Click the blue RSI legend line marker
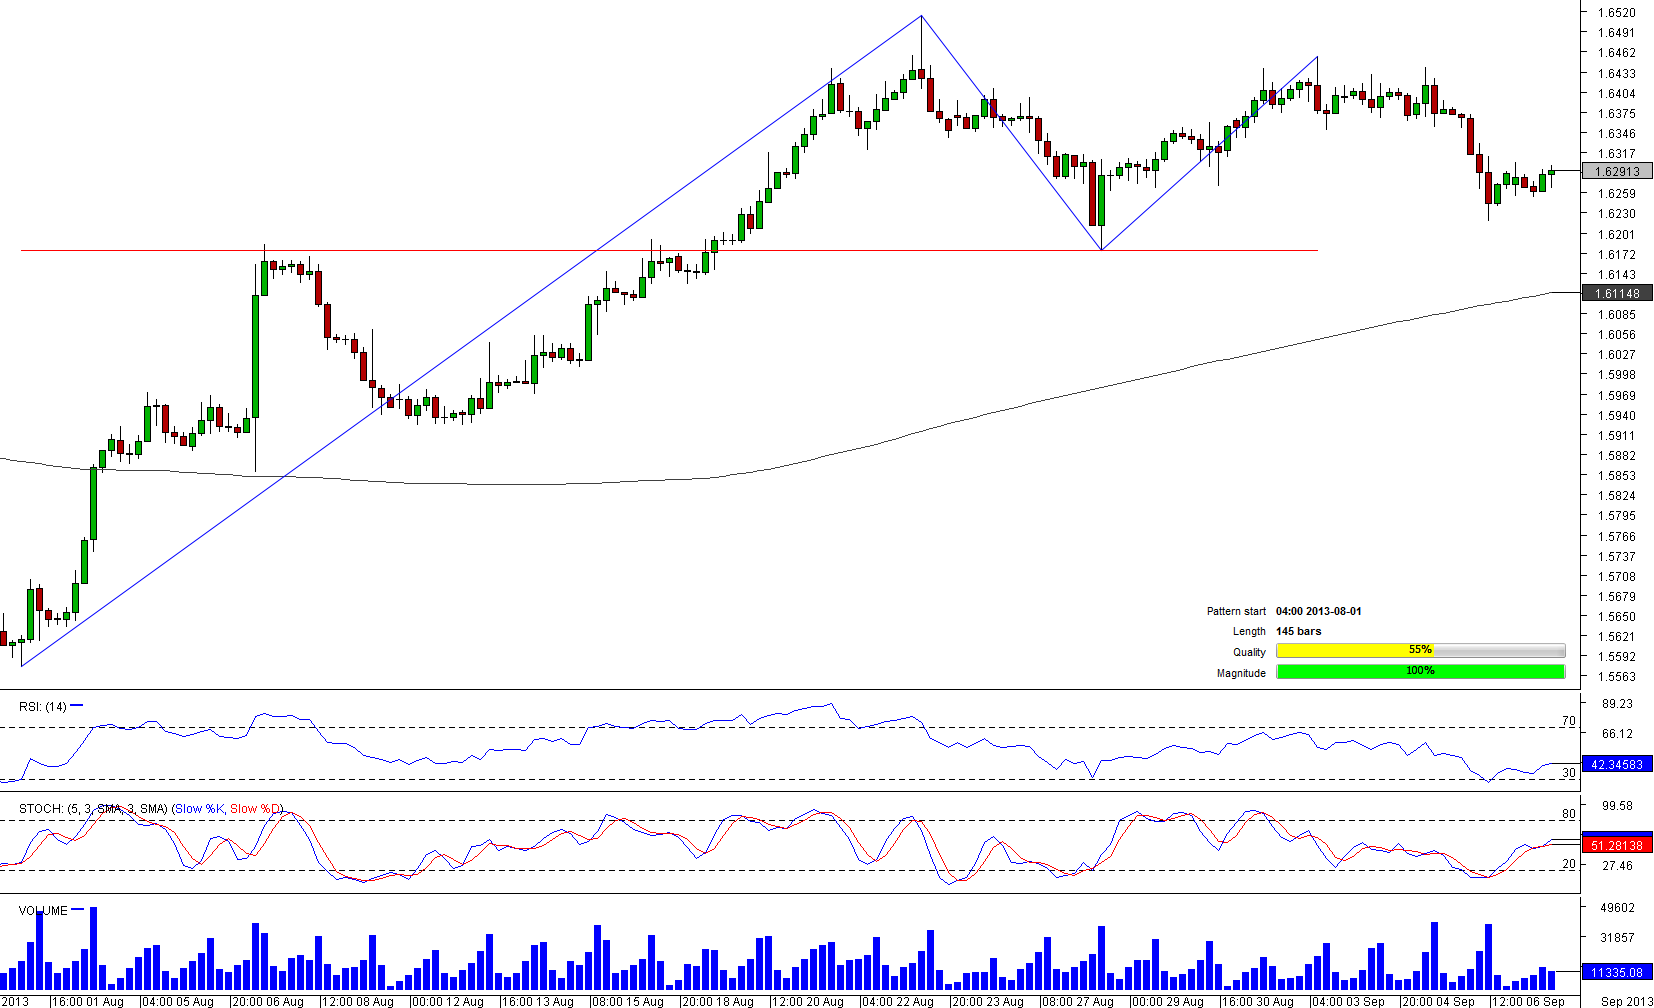This screenshot has width=1654, height=1008. (x=77, y=706)
